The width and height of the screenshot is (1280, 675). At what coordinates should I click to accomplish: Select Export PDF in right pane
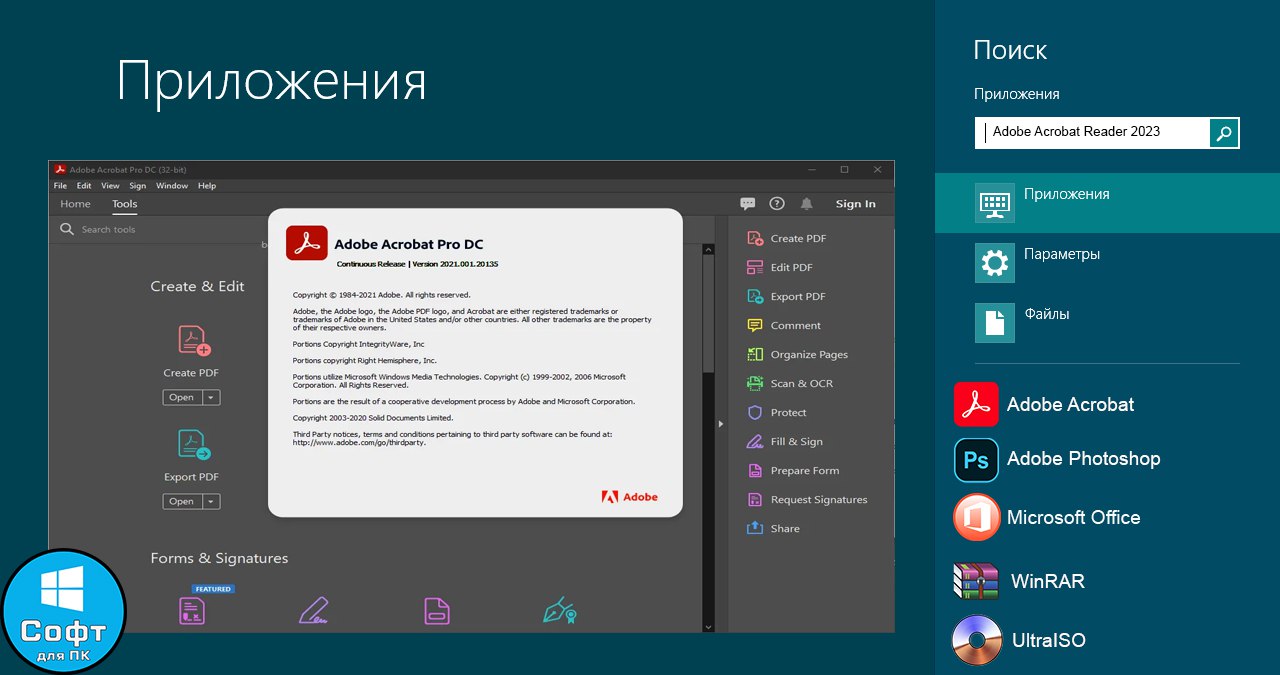(786, 296)
